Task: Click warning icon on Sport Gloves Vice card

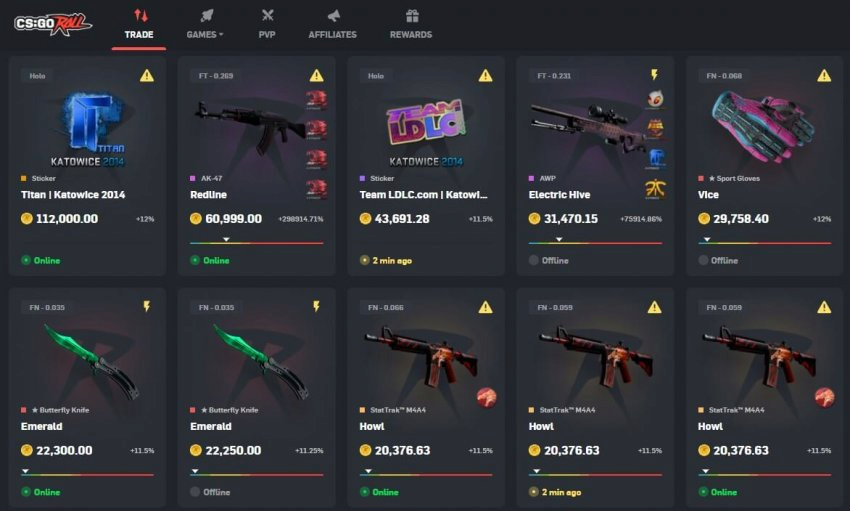Action: 824,76
